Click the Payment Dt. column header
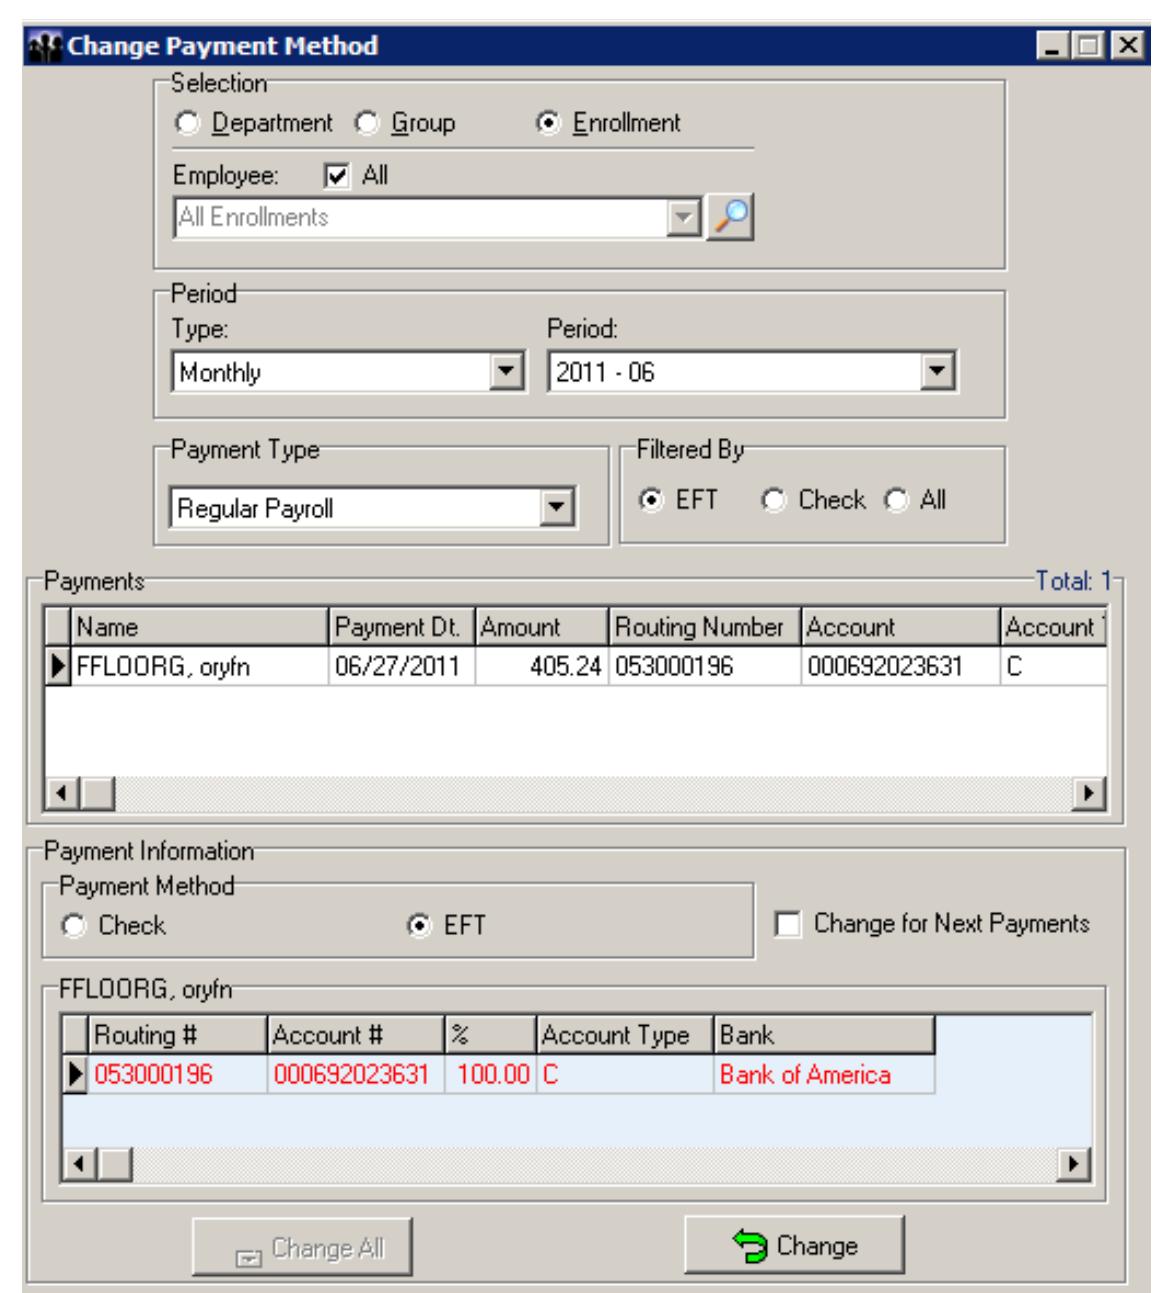1163x1293 pixels. coord(402,627)
